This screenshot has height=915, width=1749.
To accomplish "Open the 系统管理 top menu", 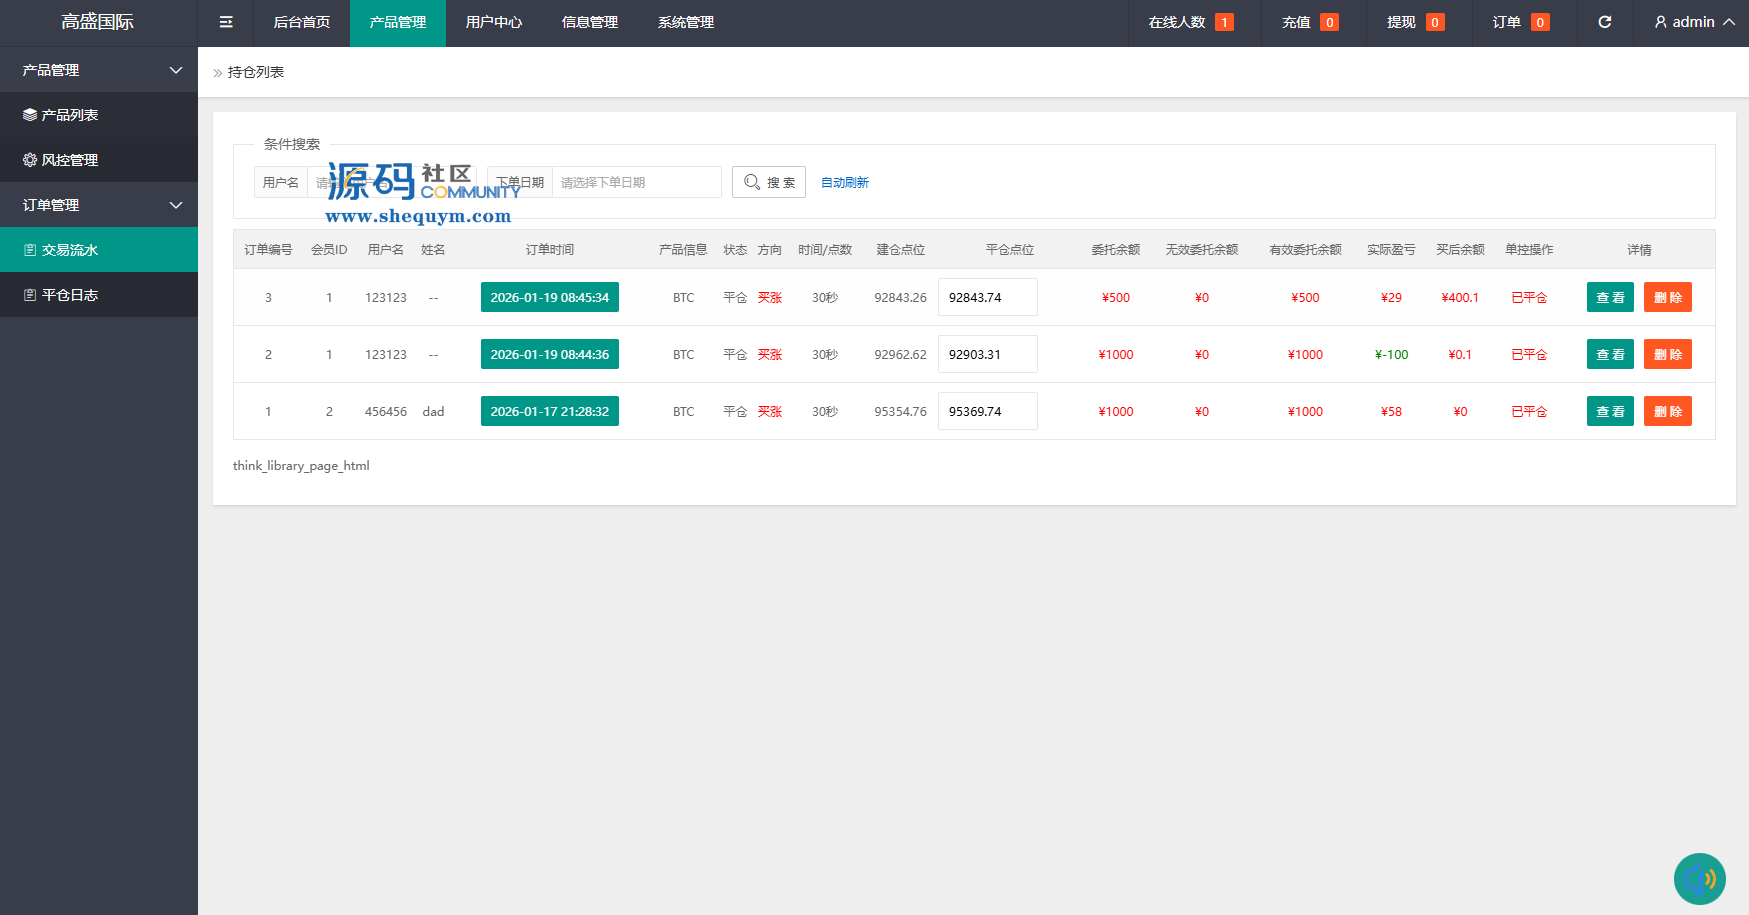I will 686,22.
